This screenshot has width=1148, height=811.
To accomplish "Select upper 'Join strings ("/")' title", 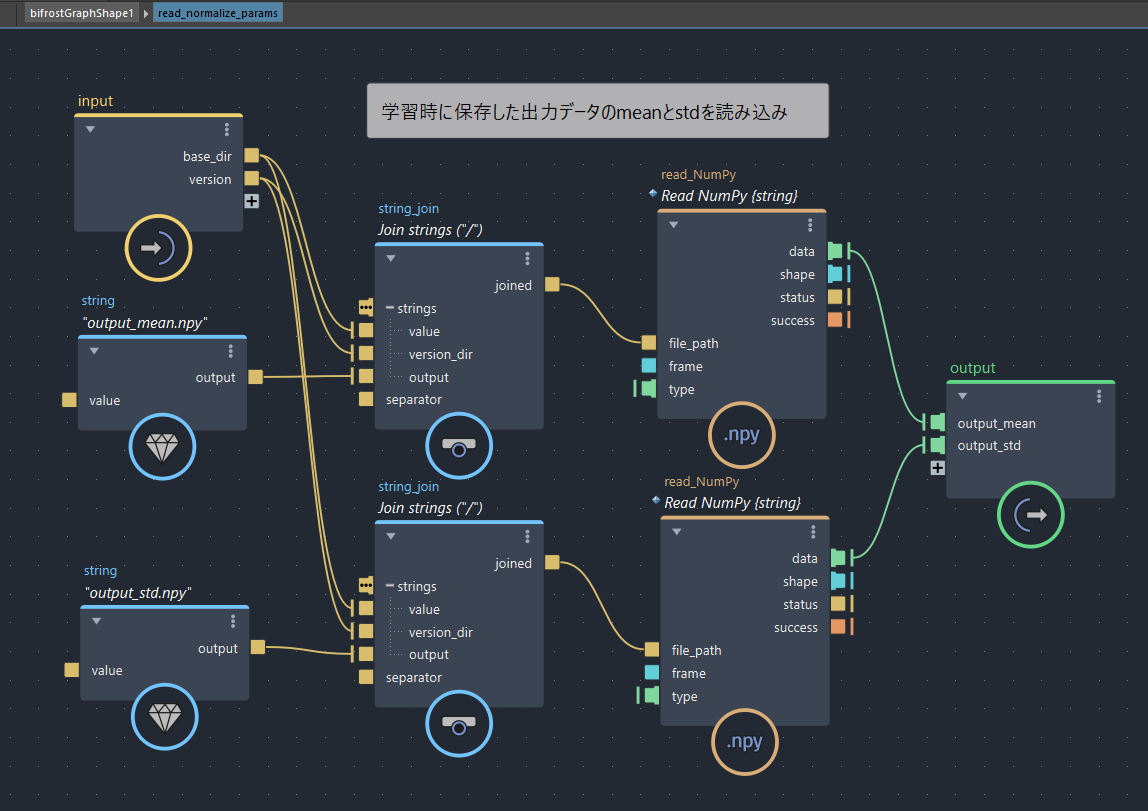I will click(x=430, y=230).
